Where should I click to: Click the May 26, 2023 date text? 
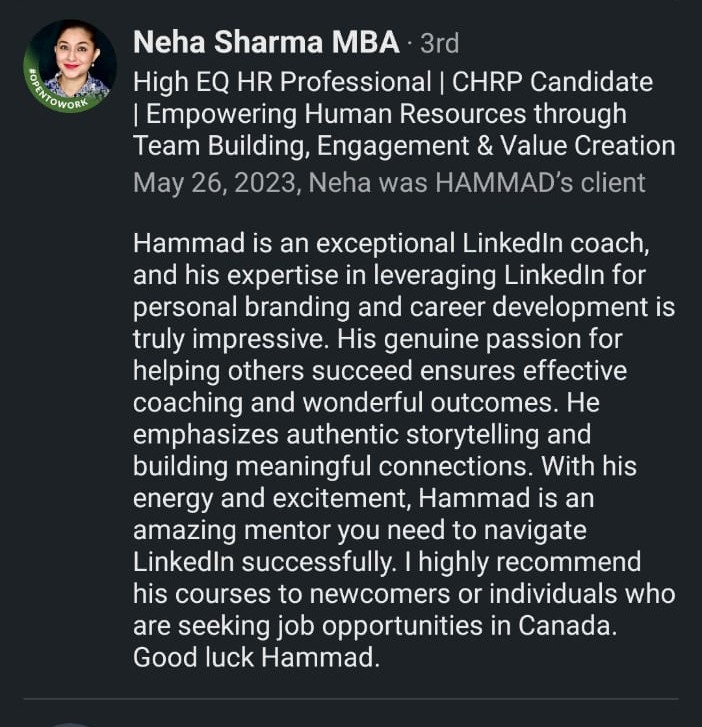[x=215, y=183]
